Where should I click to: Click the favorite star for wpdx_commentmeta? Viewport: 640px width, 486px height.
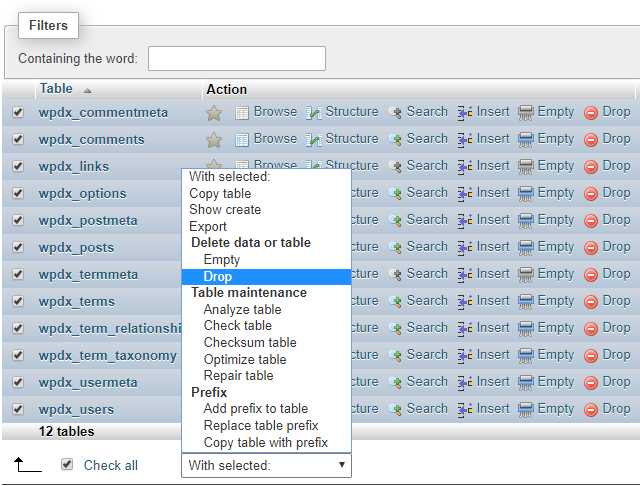214,113
